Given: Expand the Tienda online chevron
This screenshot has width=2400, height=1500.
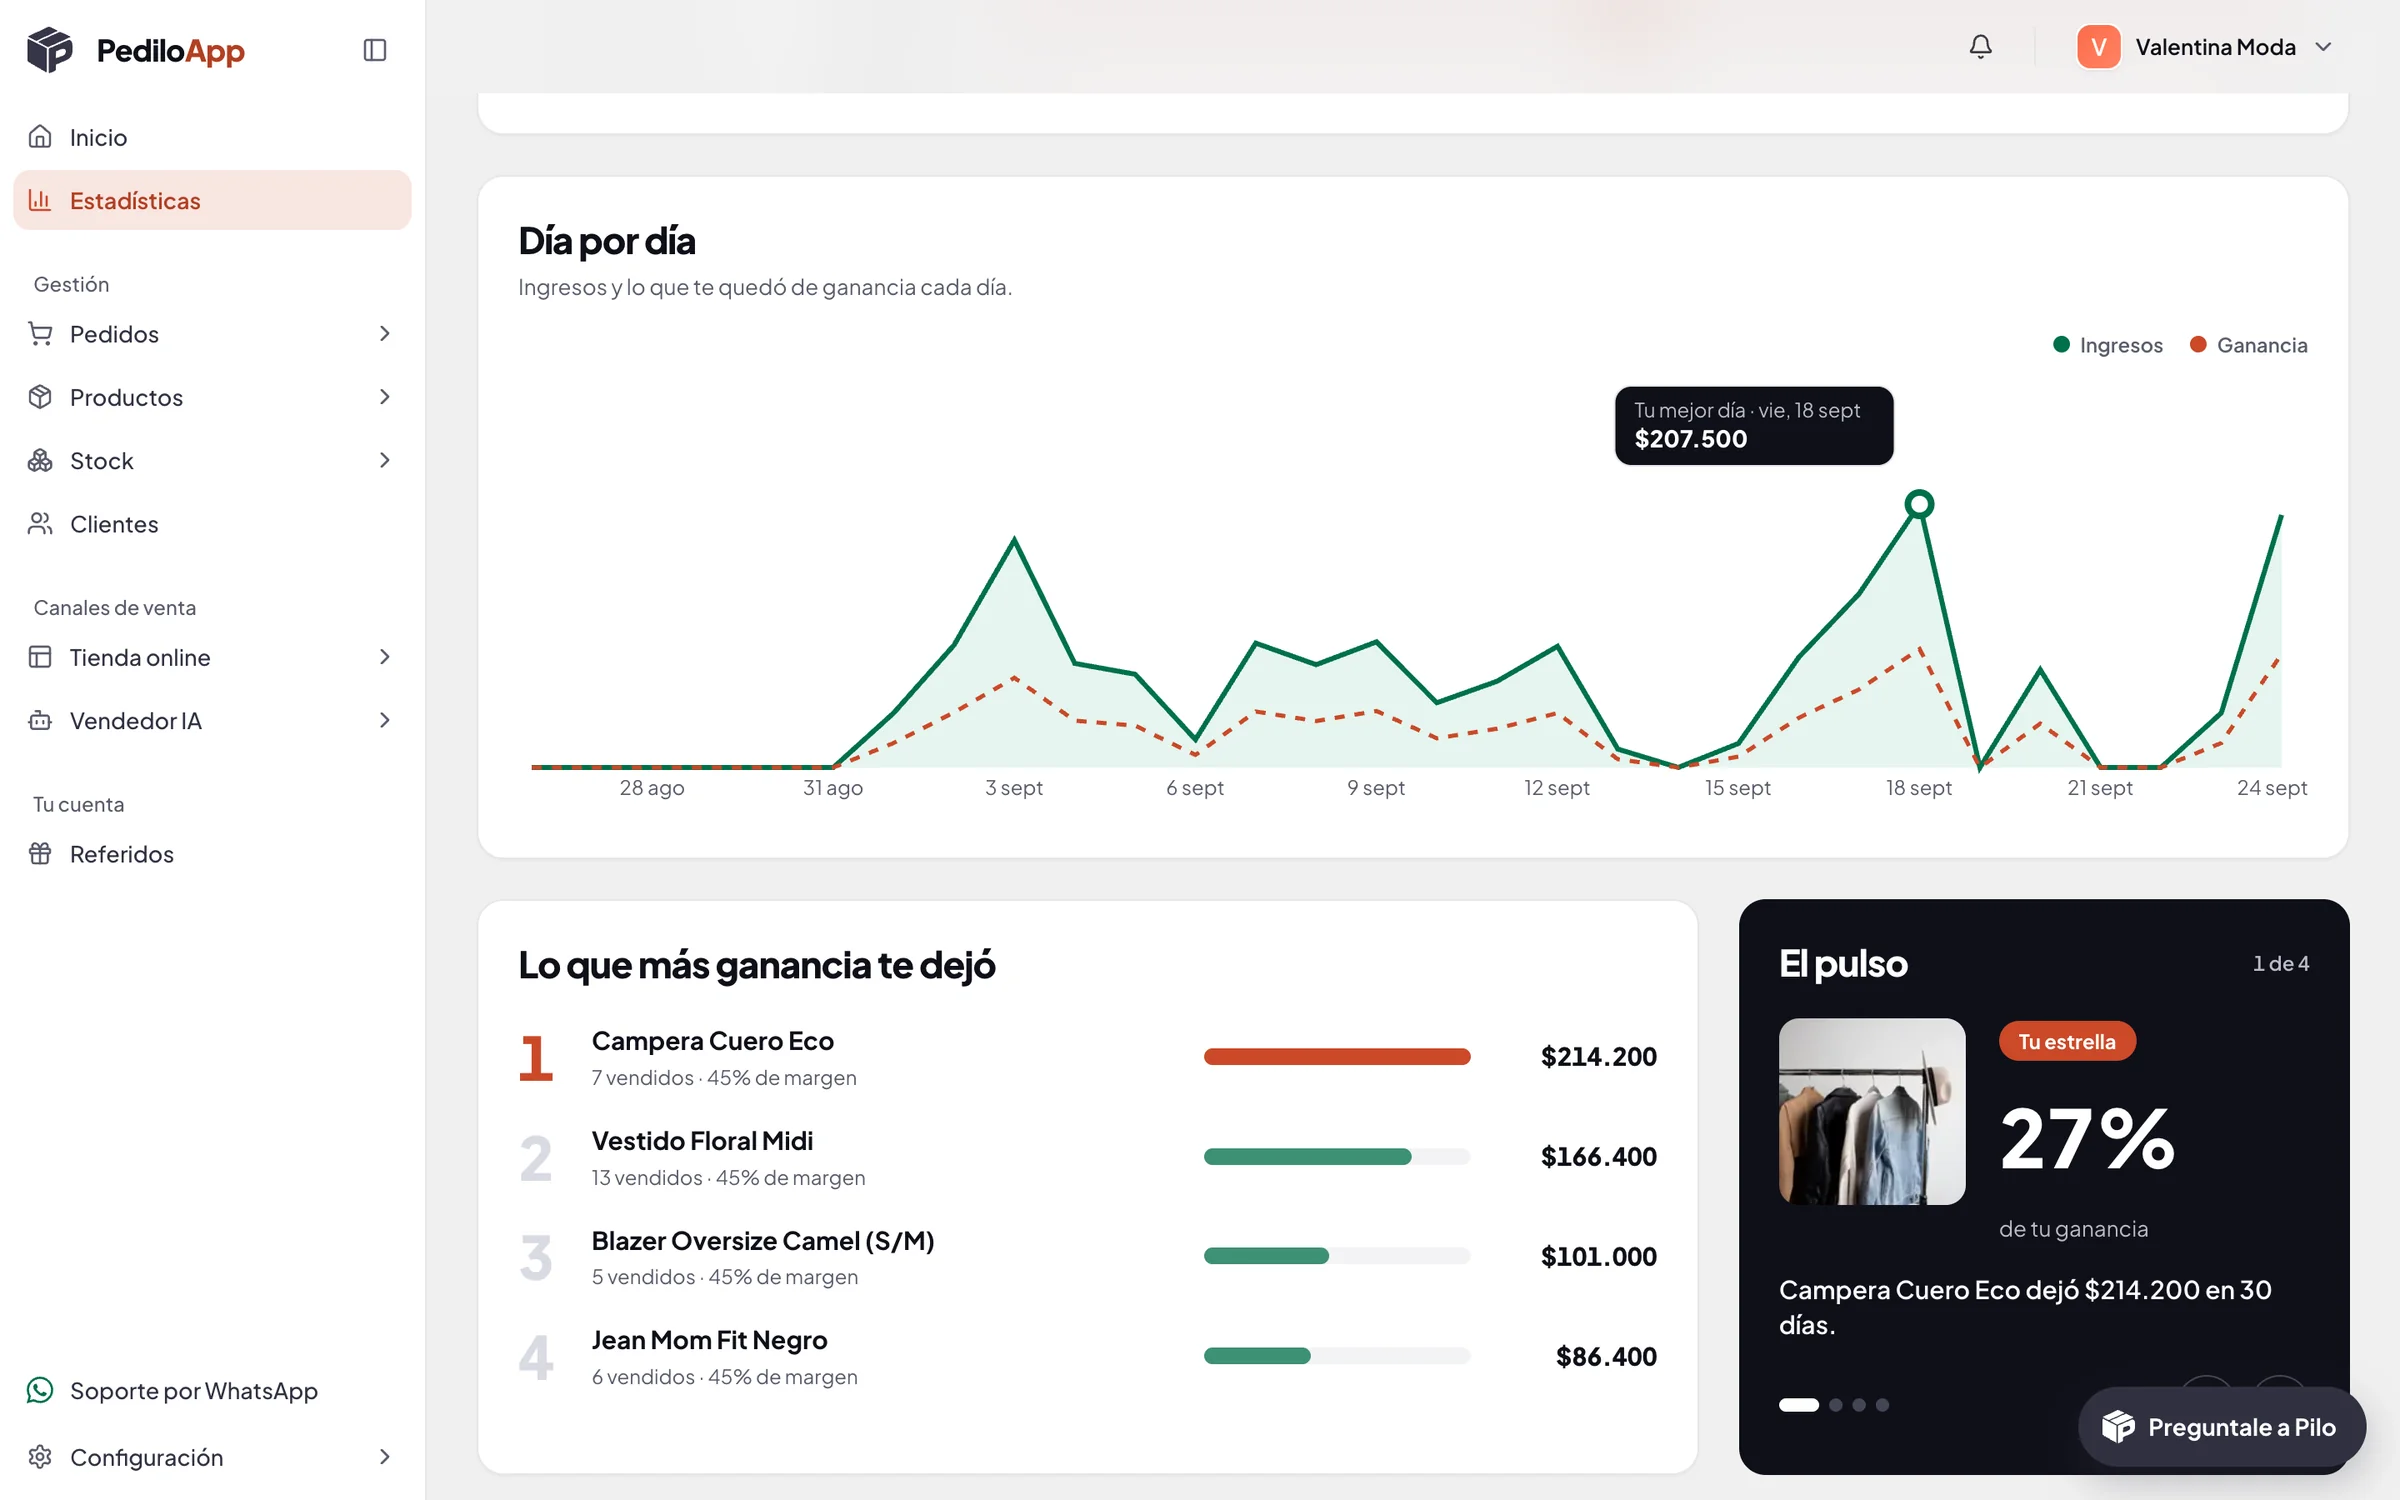Looking at the screenshot, I should (x=385, y=657).
